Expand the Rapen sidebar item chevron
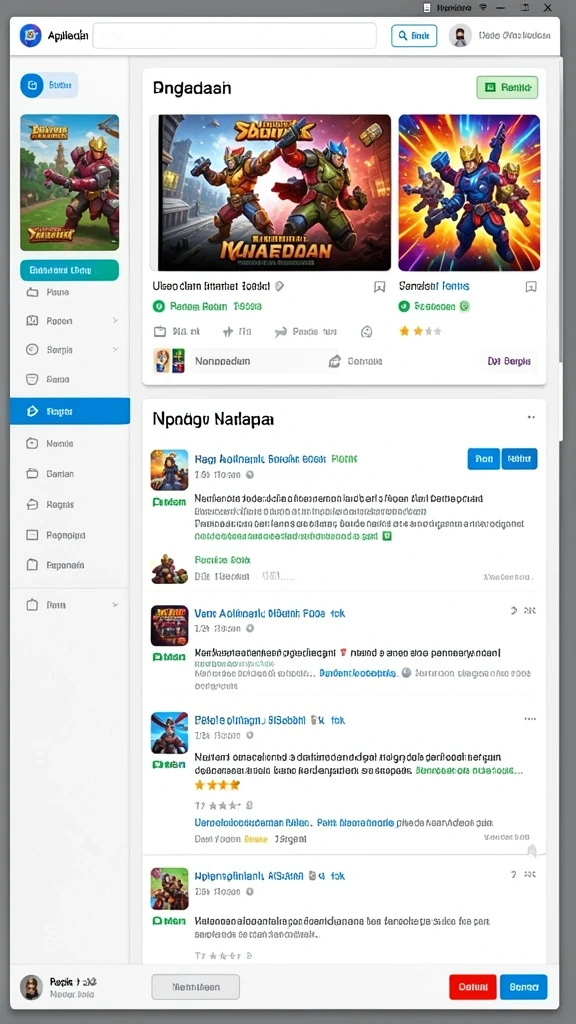576x1024 pixels. 115,321
